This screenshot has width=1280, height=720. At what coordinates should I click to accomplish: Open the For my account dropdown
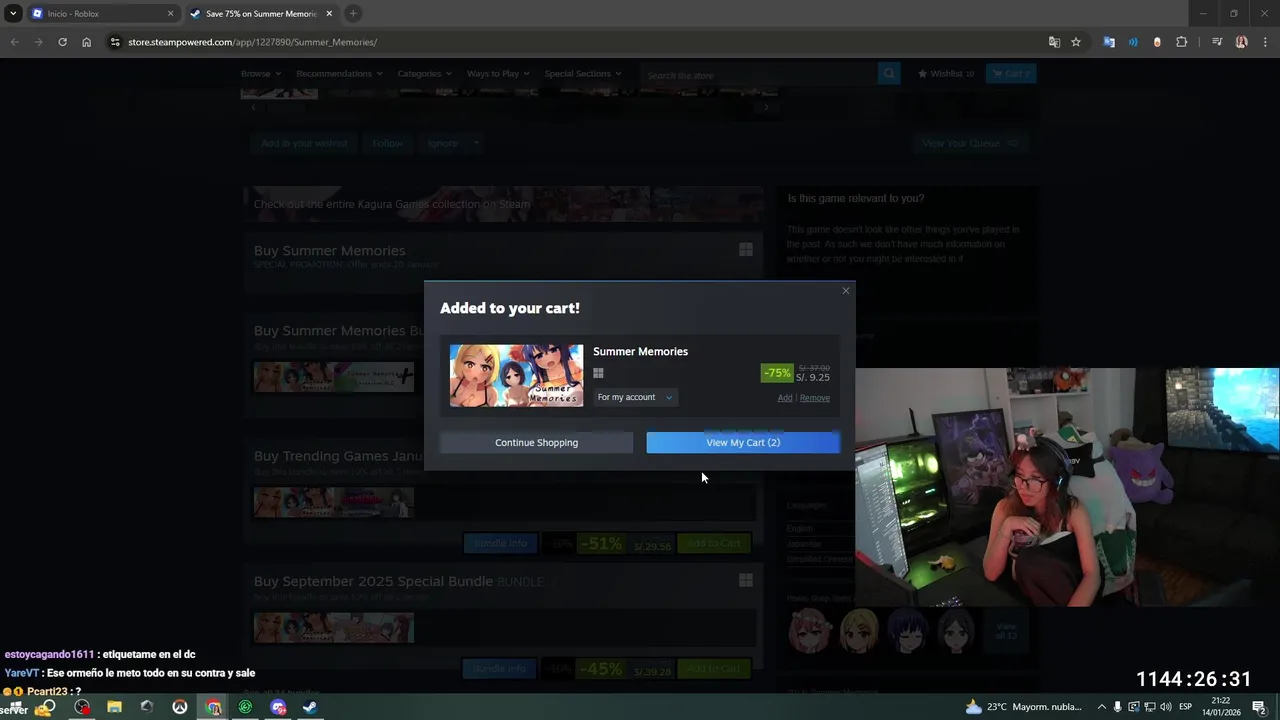click(x=635, y=397)
